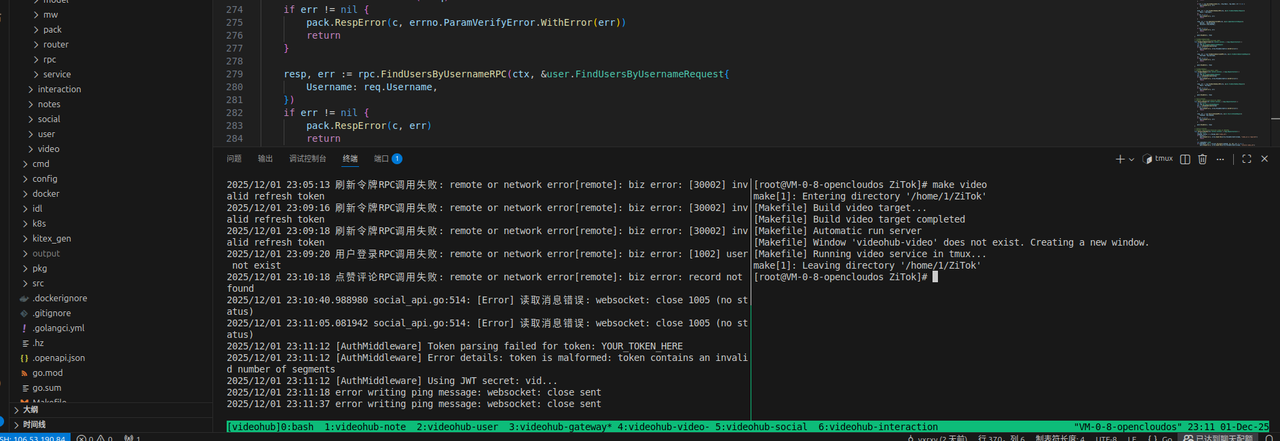Expand the k8s folder
The width and height of the screenshot is (1280, 441).
[x=39, y=224]
